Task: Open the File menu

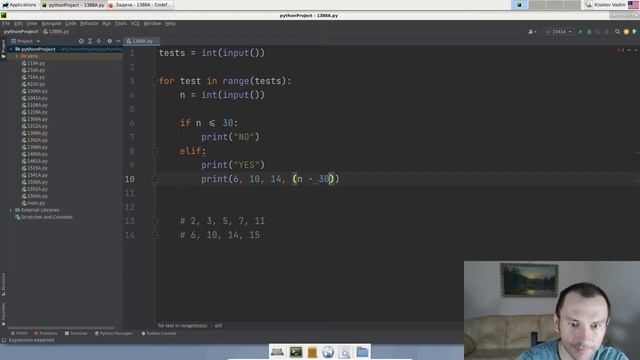Action: click(6, 24)
